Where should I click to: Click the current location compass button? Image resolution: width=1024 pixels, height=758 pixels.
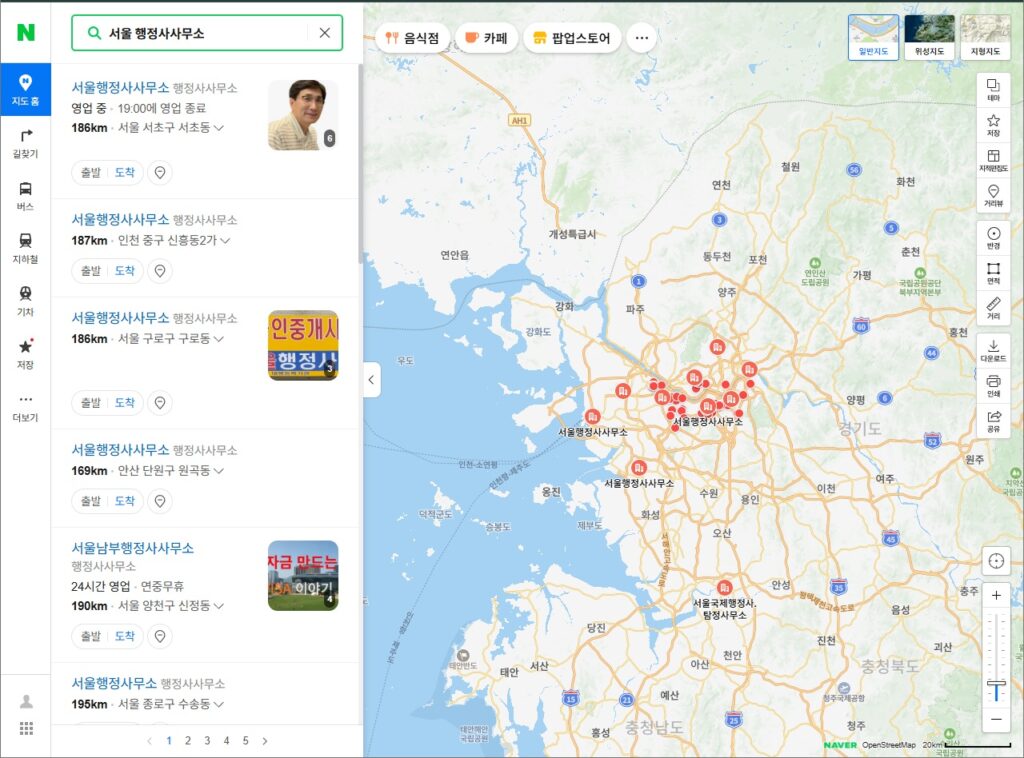pos(996,560)
